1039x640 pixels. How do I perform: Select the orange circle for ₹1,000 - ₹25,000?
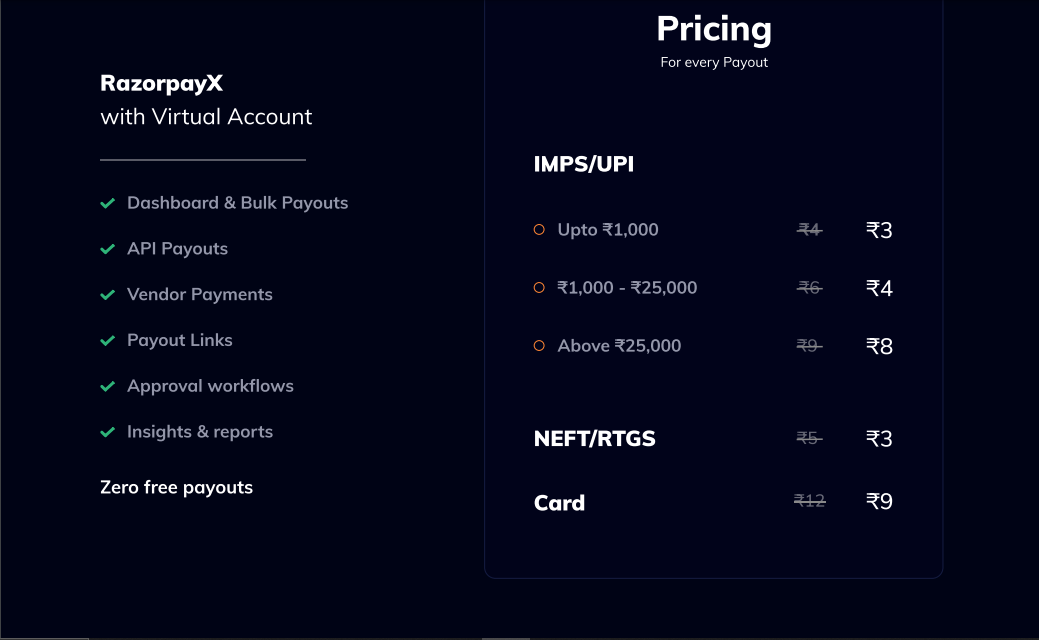click(539, 288)
